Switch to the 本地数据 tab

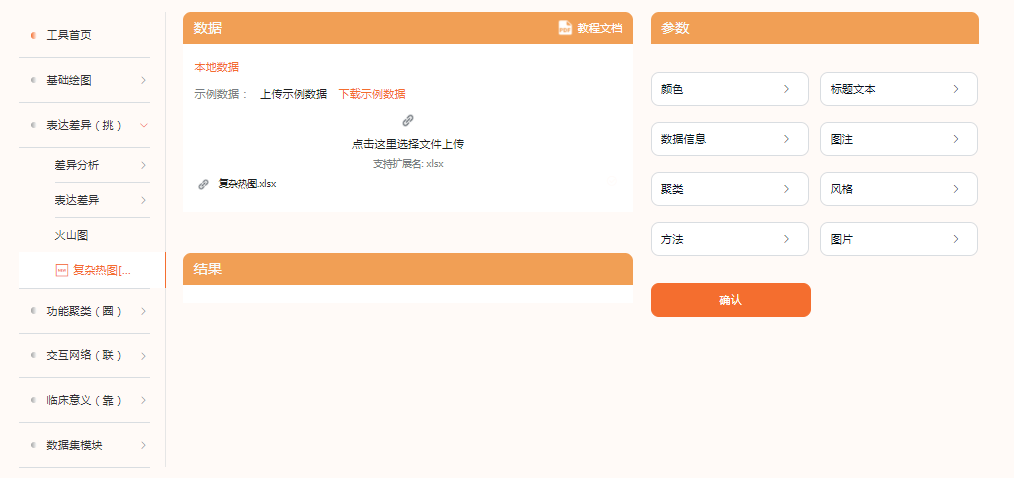[217, 67]
